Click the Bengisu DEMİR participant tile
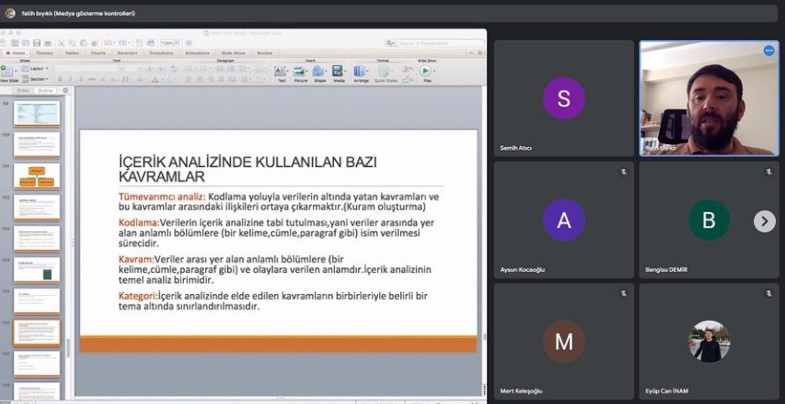 click(x=708, y=220)
